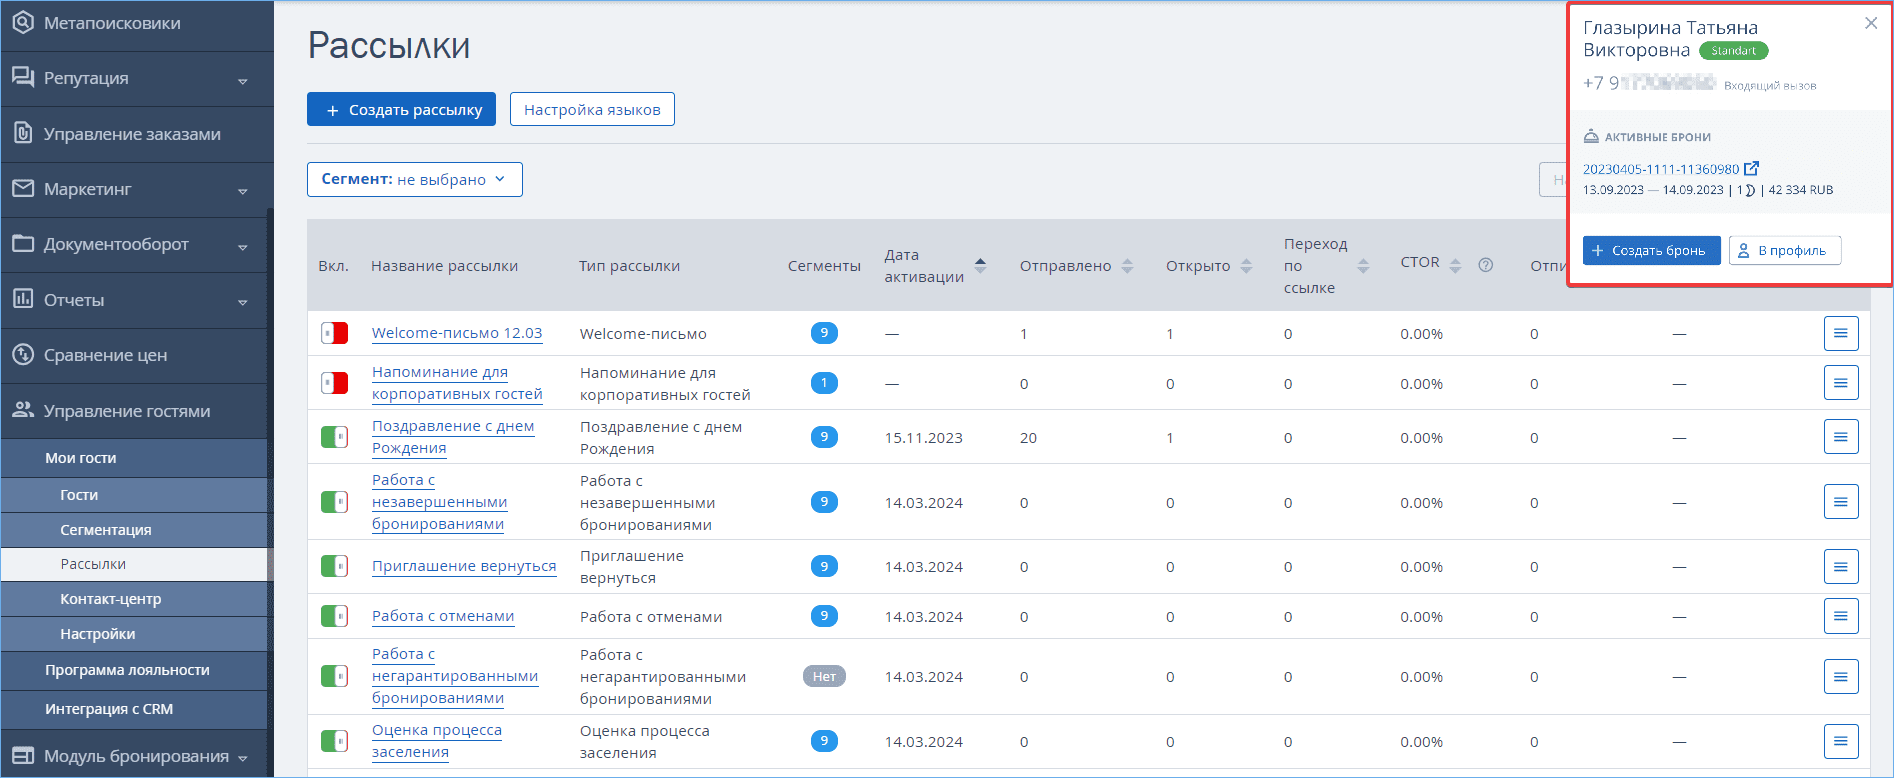This screenshot has width=1894, height=778.
Task: Open the Сегмент: не выбрано dropdown
Action: pyautogui.click(x=414, y=179)
